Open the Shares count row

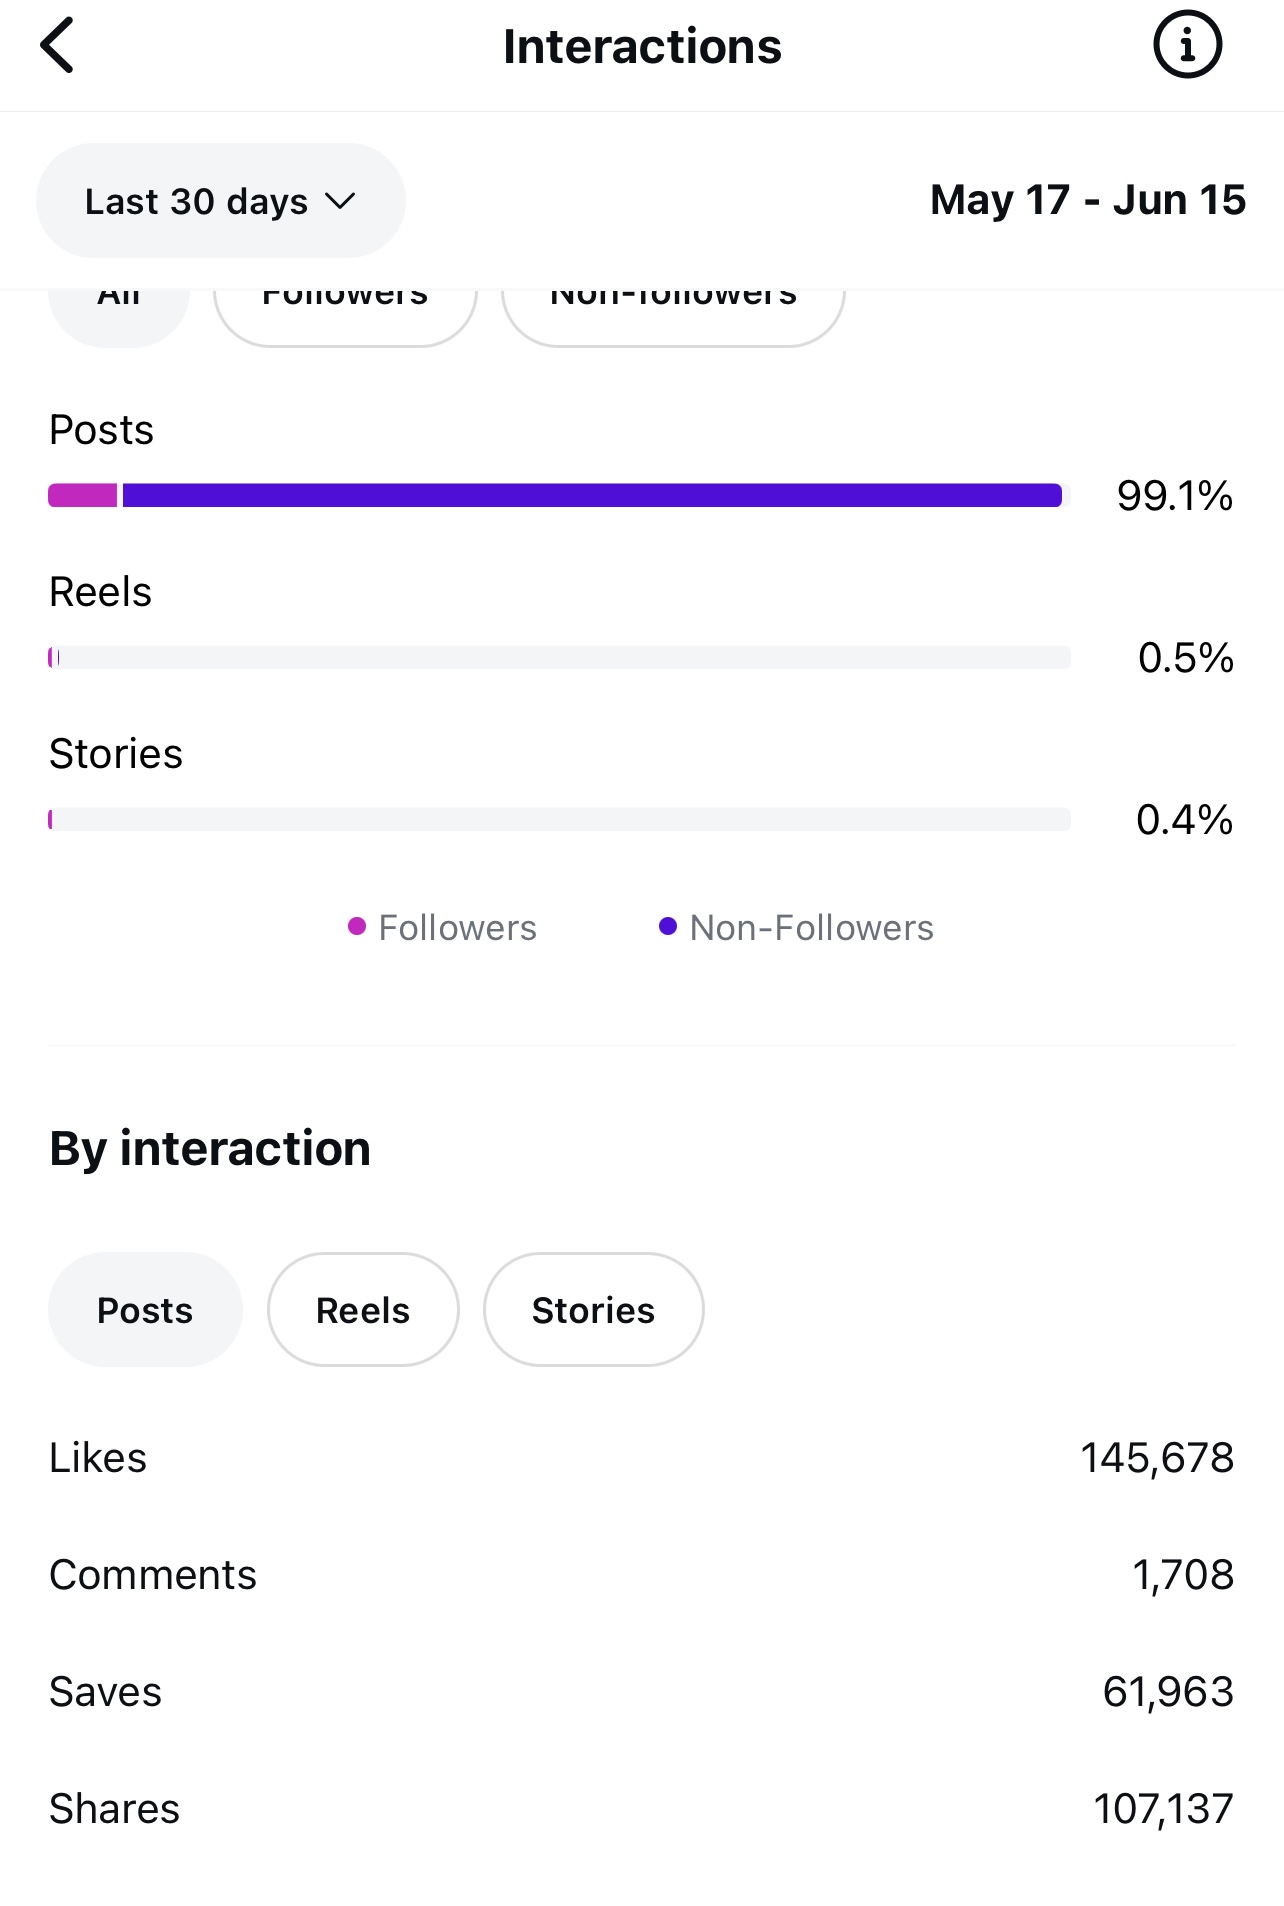pyautogui.click(x=641, y=1809)
